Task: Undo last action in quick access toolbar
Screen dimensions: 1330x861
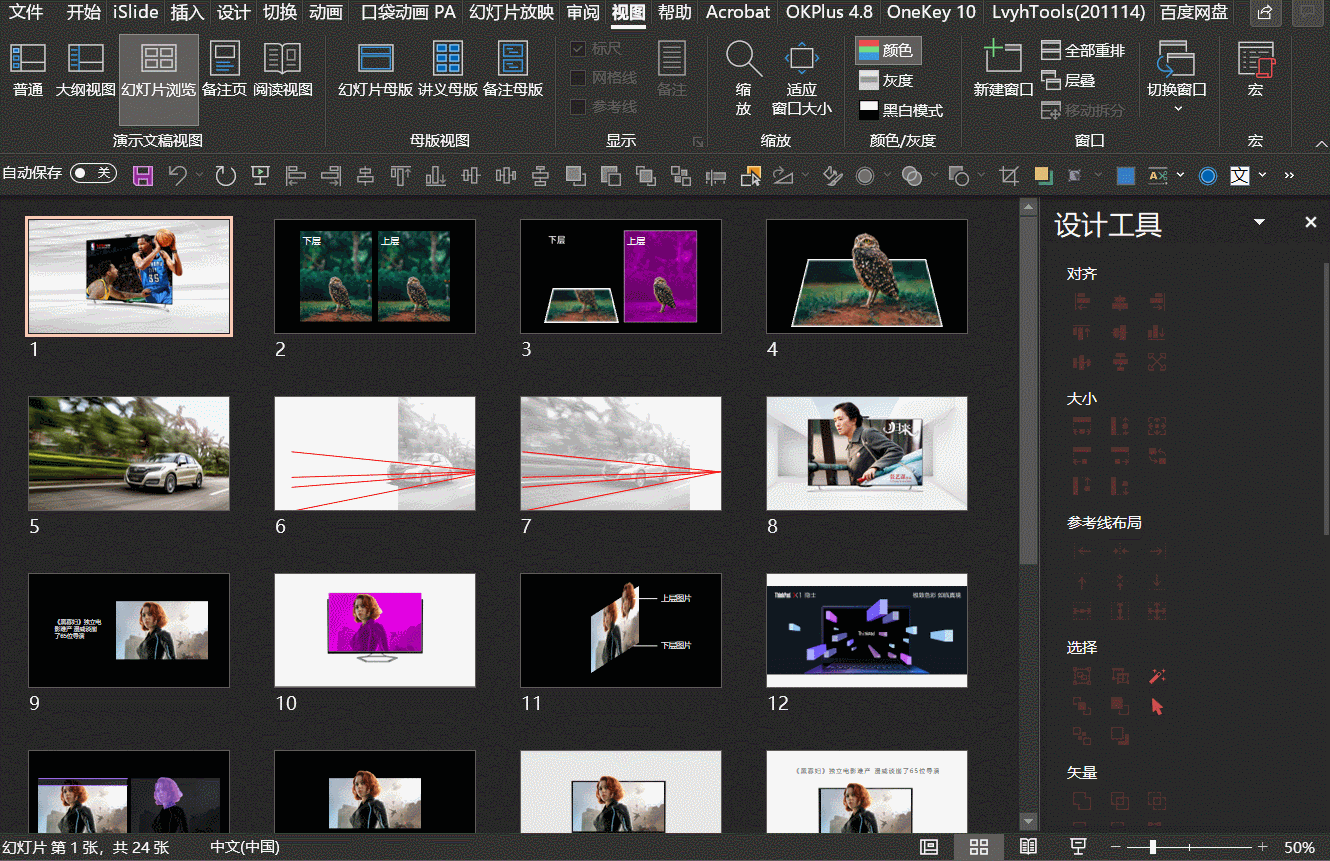Action: tap(178, 176)
